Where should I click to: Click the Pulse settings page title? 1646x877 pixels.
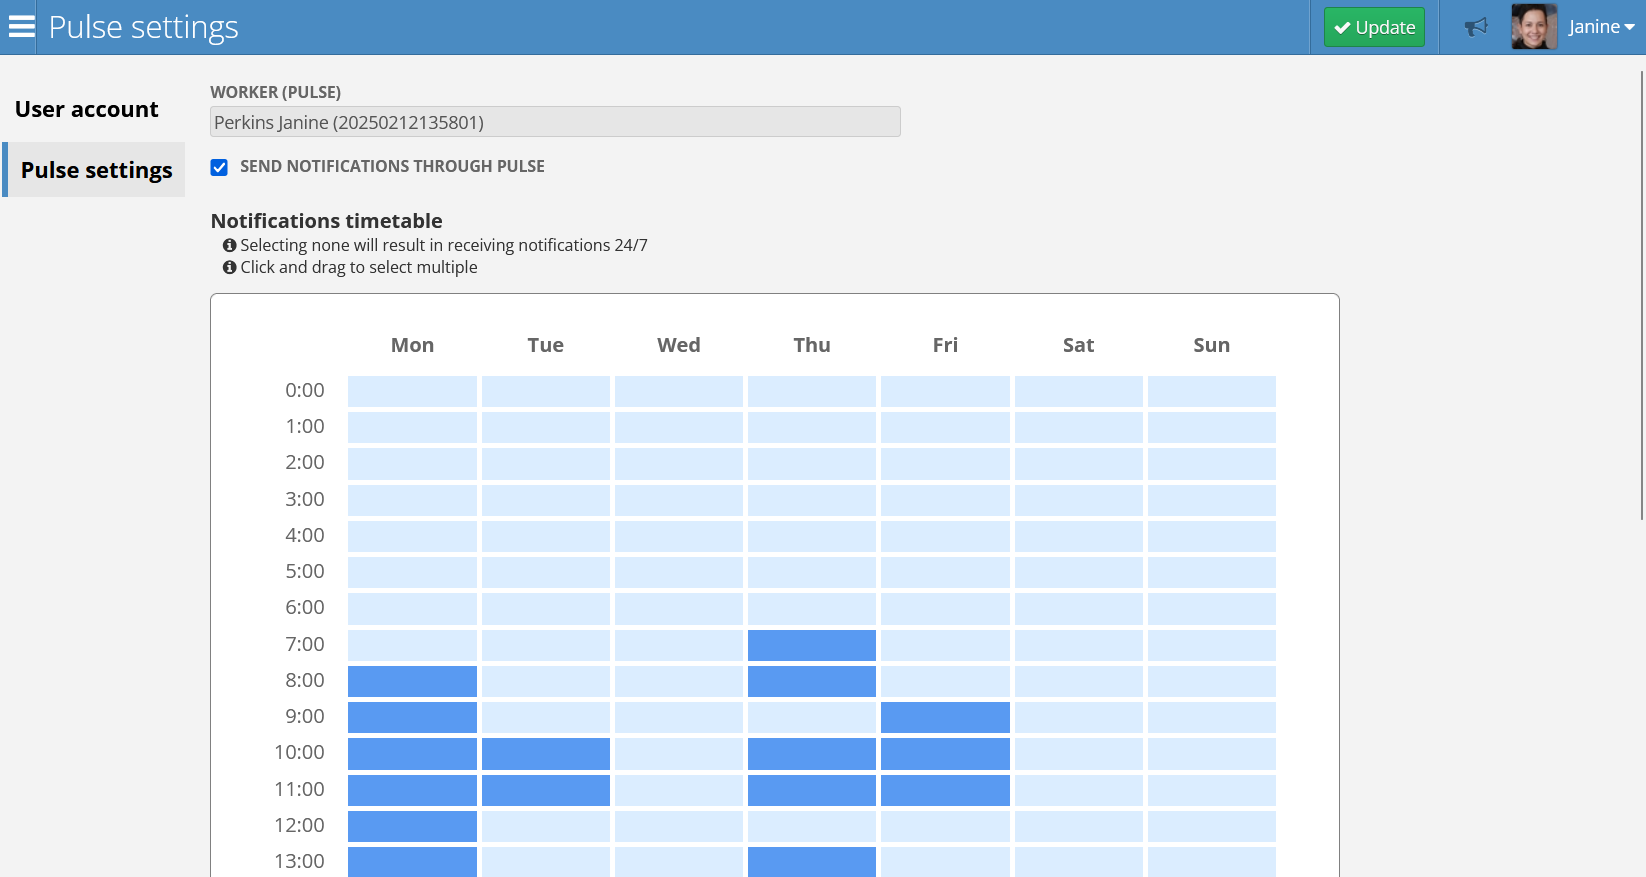143,27
